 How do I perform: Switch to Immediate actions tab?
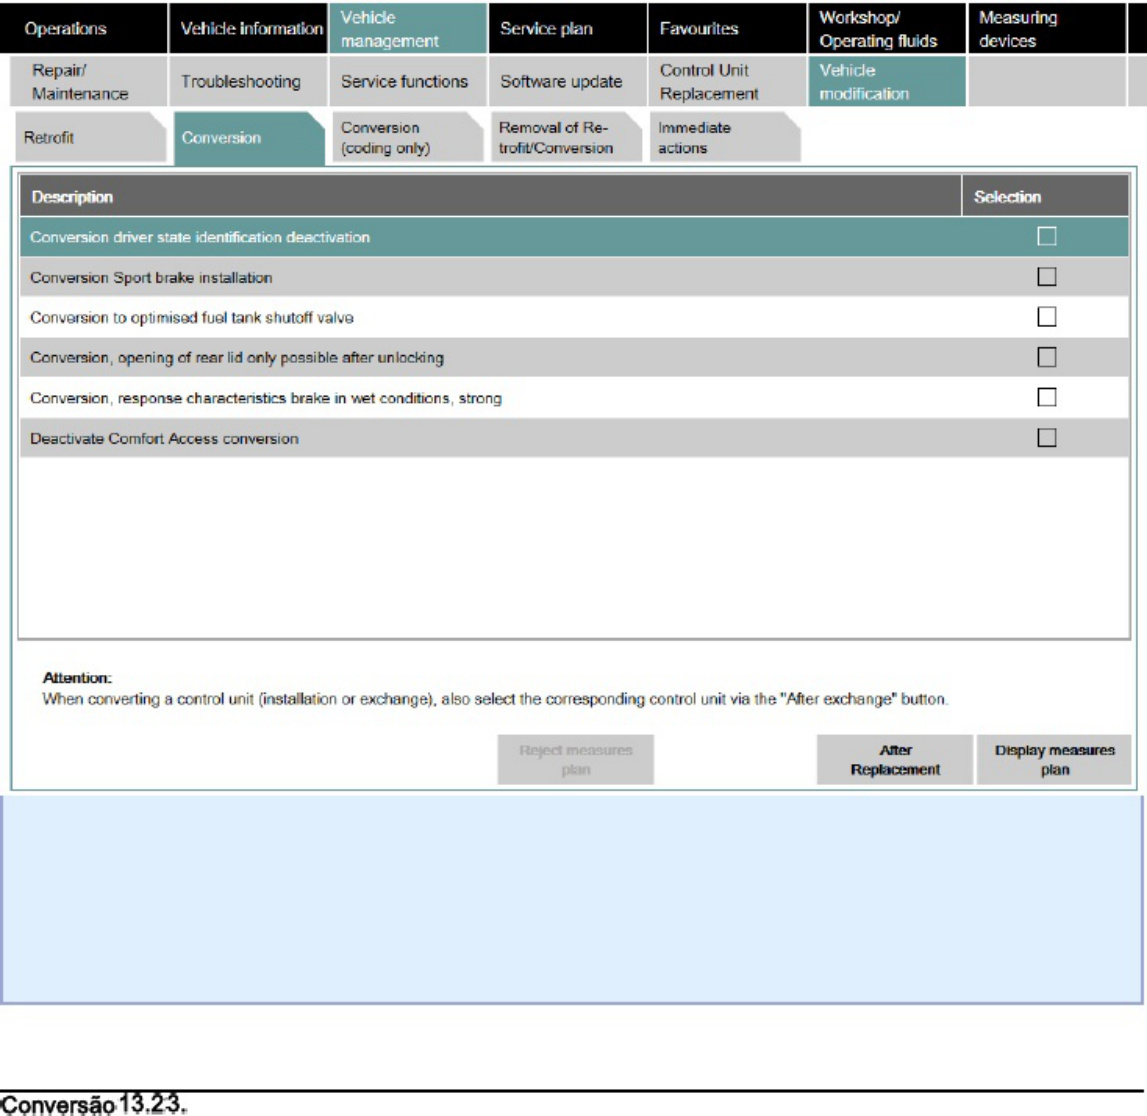pos(726,137)
